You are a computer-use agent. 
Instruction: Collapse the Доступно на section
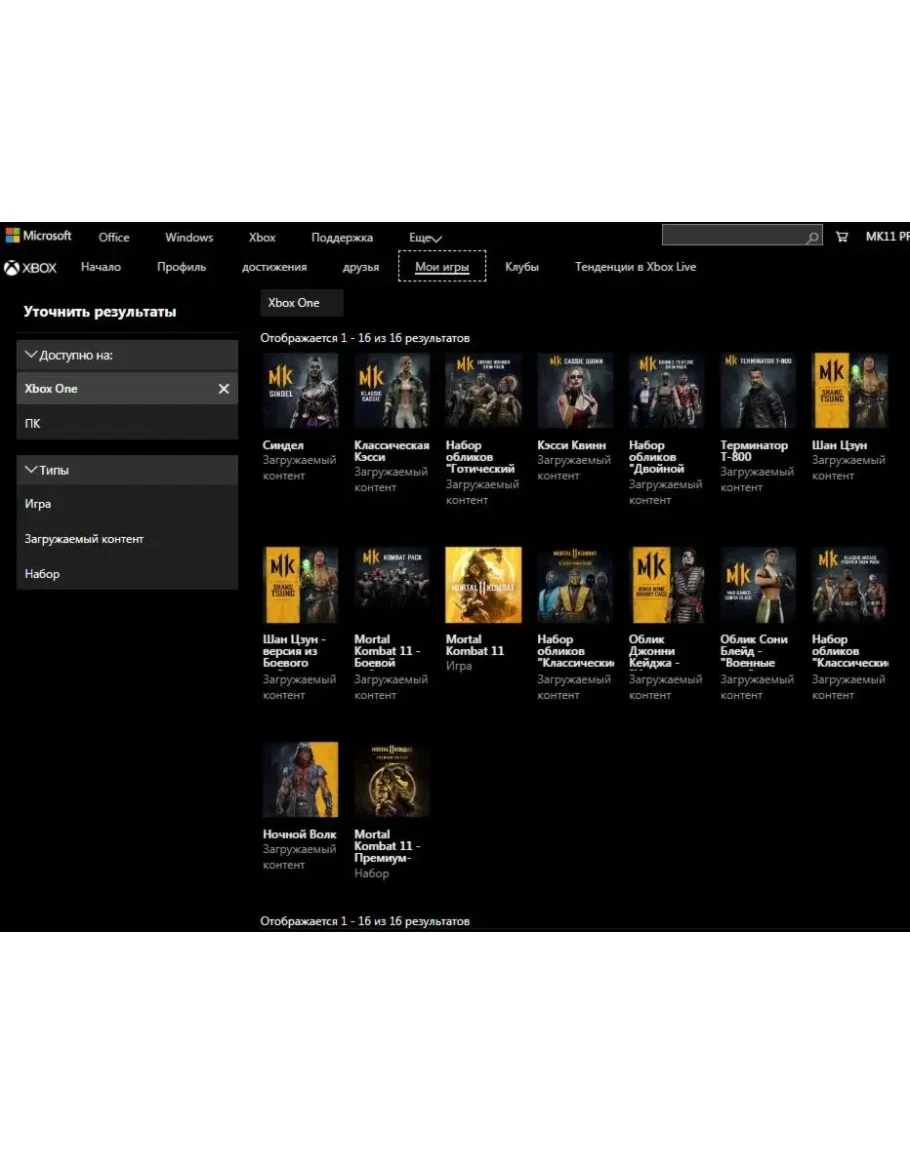click(x=31, y=355)
